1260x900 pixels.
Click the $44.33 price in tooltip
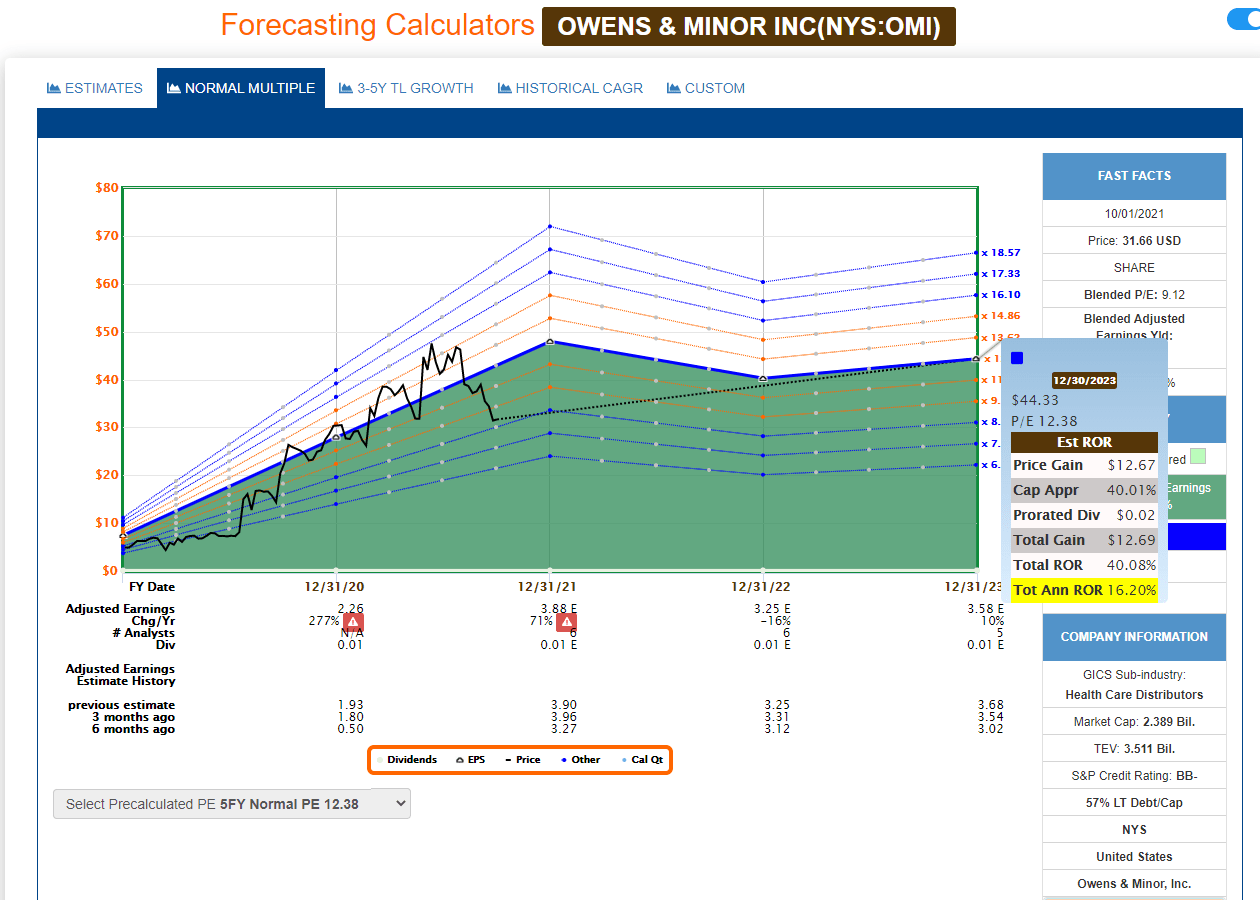click(x=1035, y=400)
